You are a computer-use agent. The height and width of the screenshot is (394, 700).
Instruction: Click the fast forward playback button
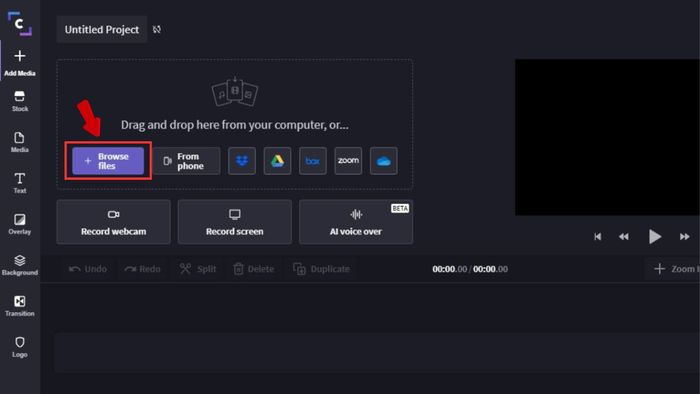click(684, 236)
